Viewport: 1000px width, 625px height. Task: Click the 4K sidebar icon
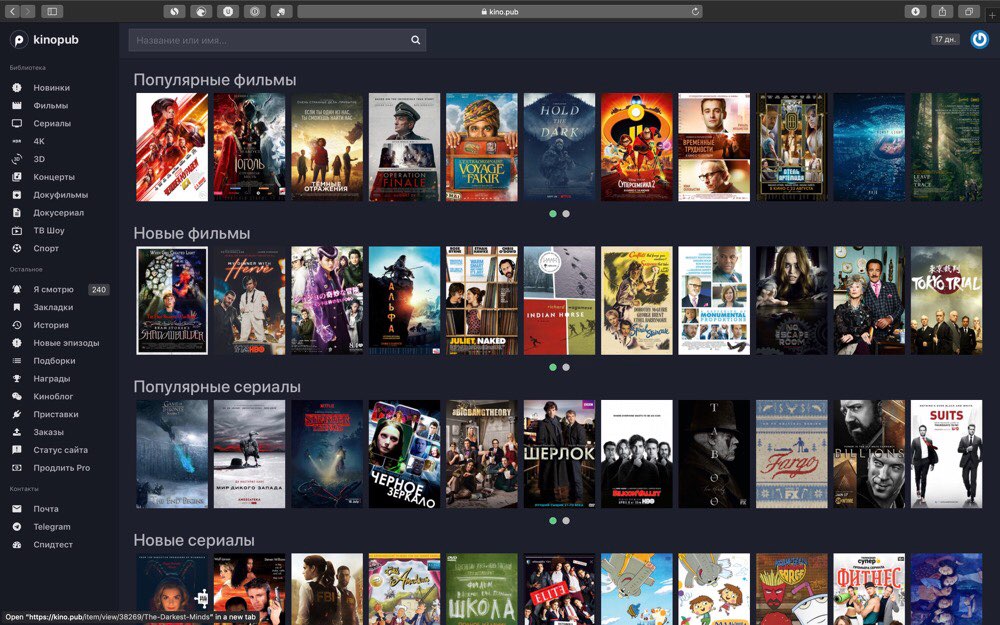click(17, 141)
